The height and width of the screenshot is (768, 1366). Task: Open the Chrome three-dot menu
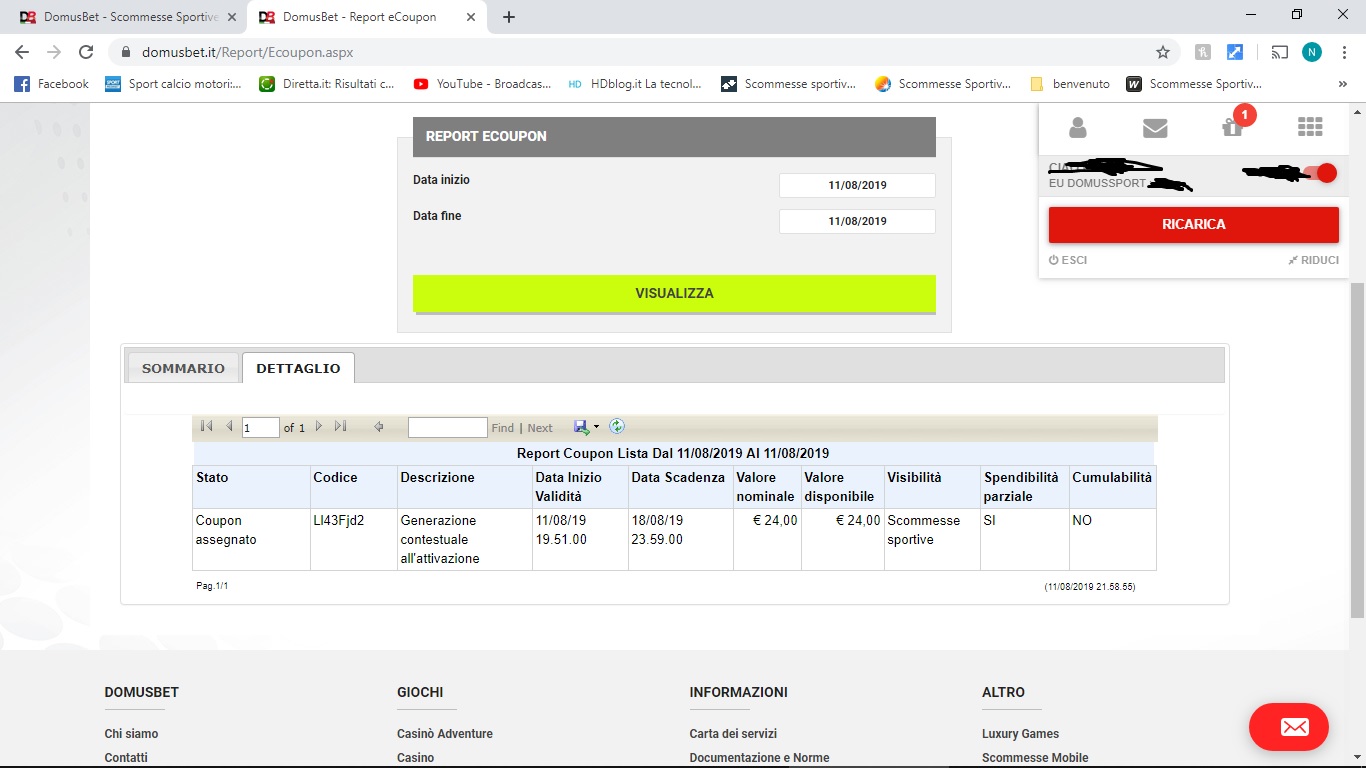tap(1345, 52)
